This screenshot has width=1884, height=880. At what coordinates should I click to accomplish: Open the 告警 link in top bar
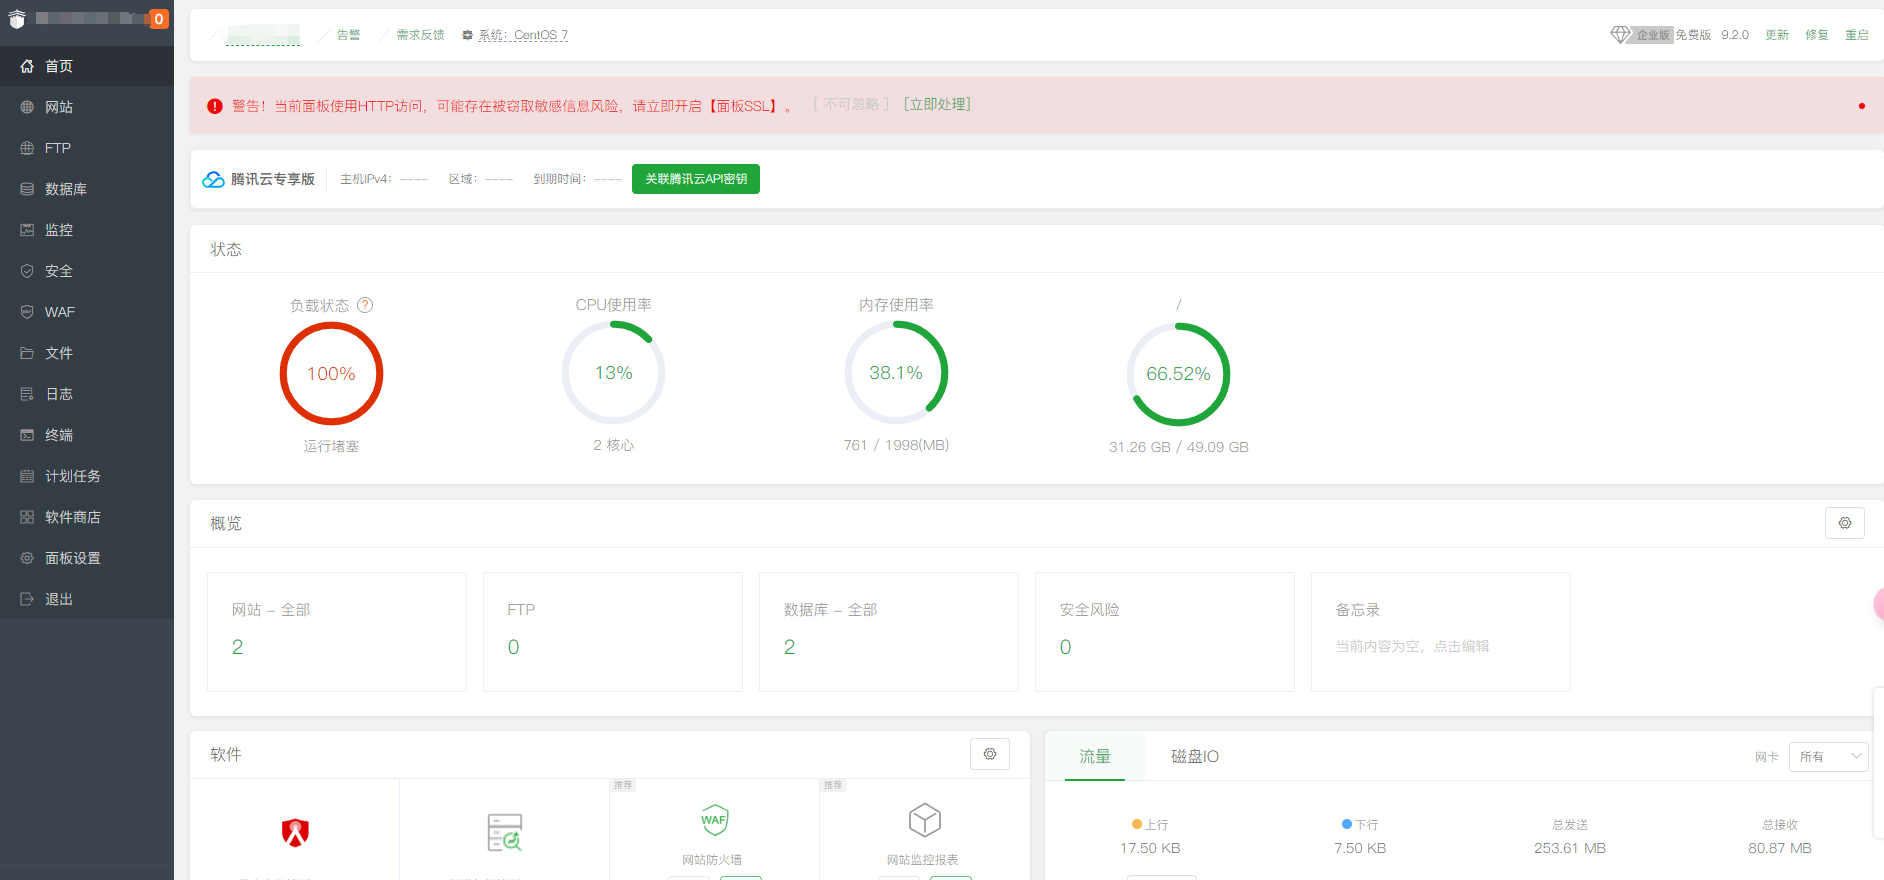(x=348, y=35)
